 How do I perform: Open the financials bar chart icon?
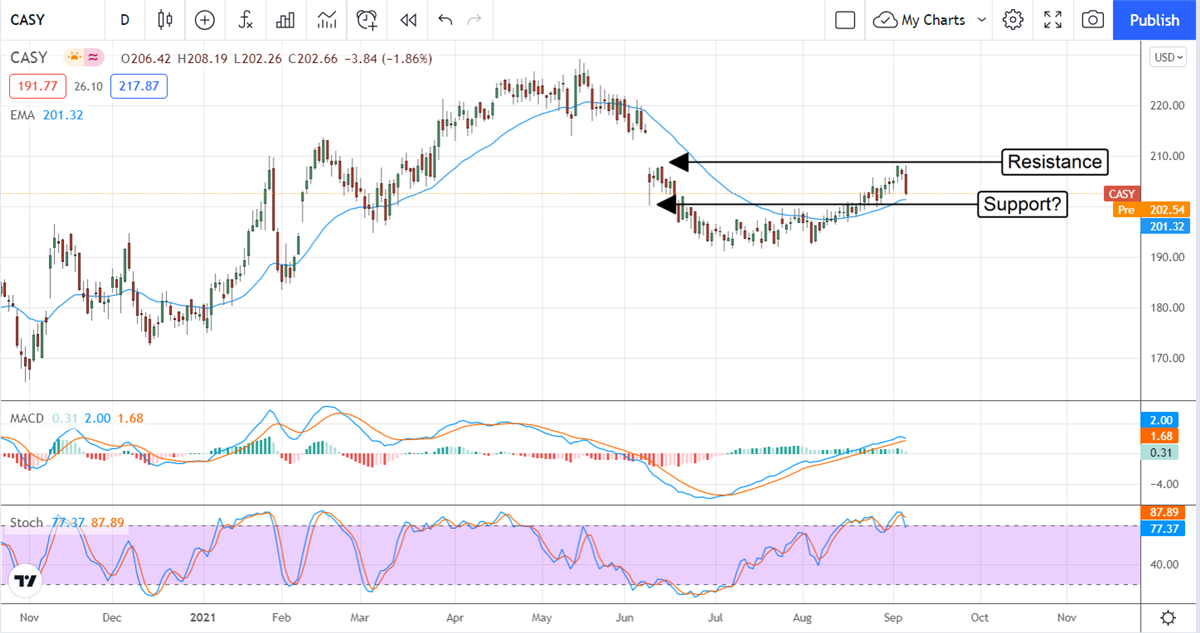coord(285,20)
